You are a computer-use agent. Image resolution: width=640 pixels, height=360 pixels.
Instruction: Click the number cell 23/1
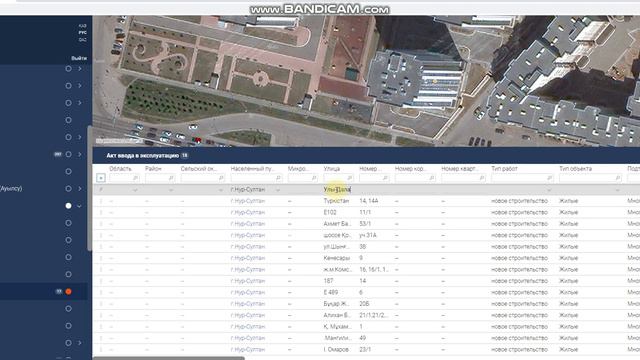click(x=365, y=350)
